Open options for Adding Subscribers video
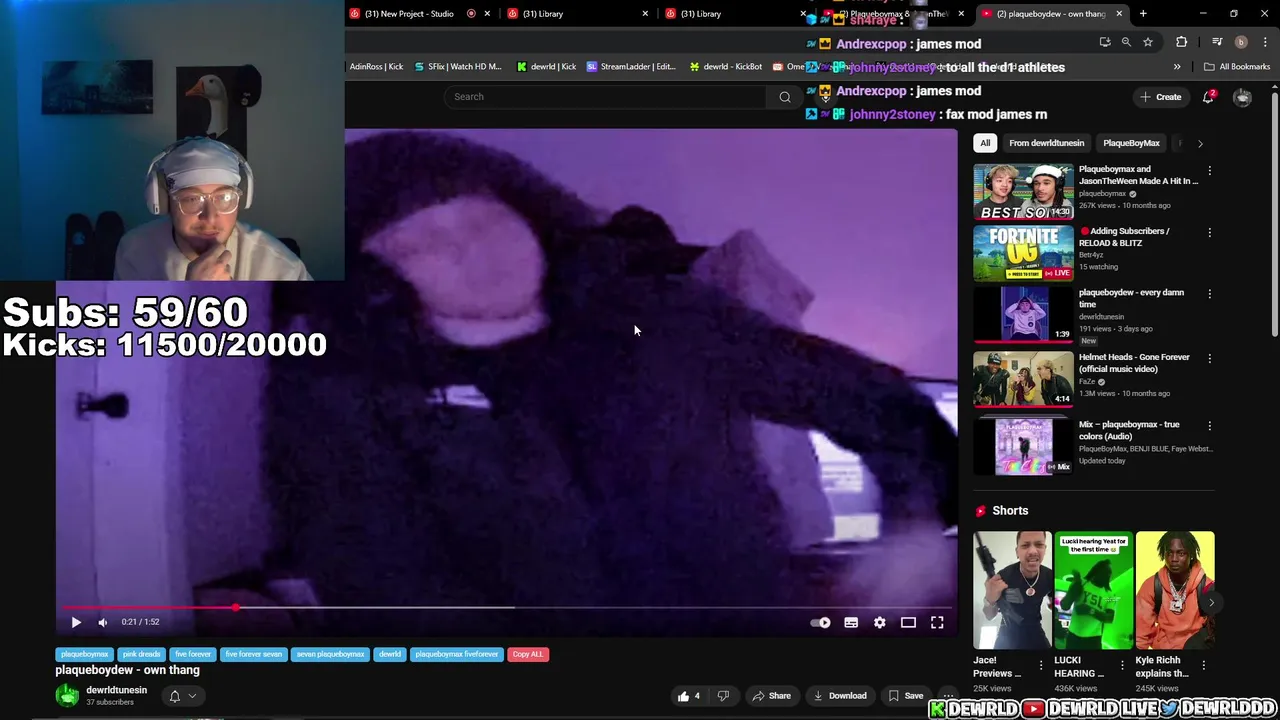Screen dimensions: 1280x720 point(1209,233)
